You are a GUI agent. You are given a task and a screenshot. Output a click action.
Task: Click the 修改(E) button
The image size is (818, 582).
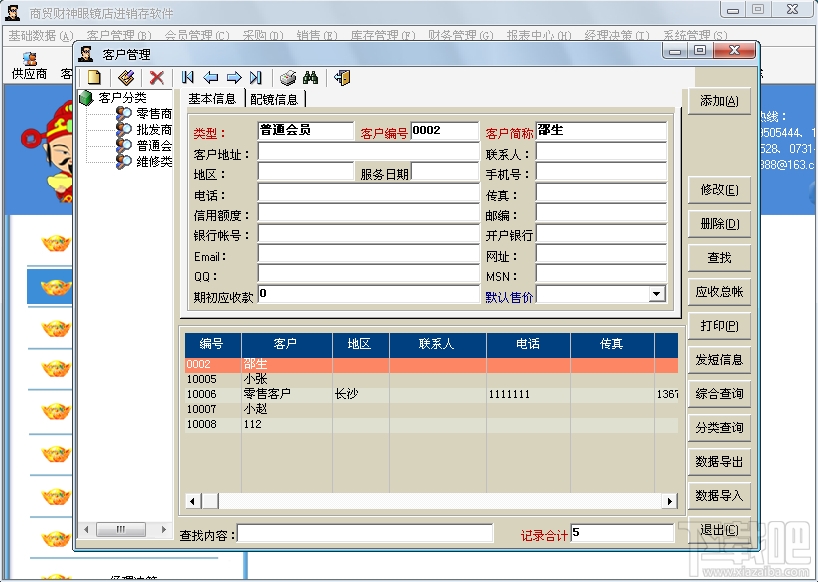(719, 190)
